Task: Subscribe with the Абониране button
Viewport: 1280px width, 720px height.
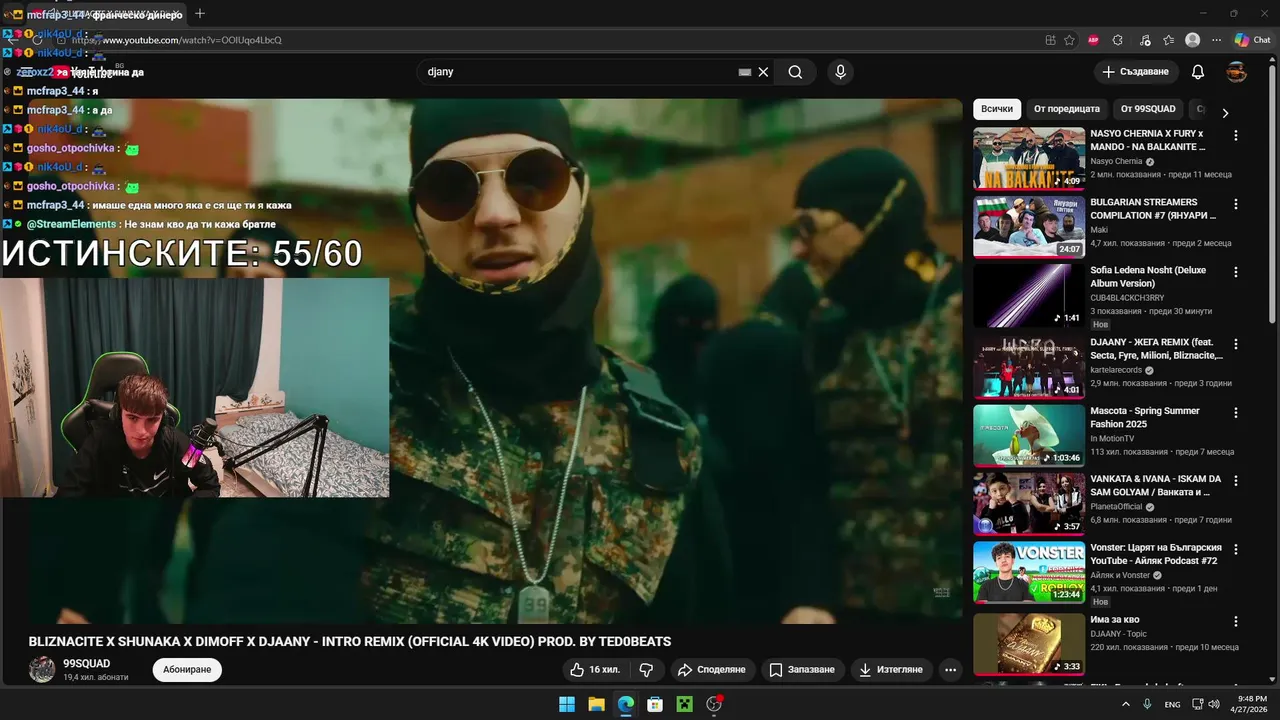Action: (187, 669)
